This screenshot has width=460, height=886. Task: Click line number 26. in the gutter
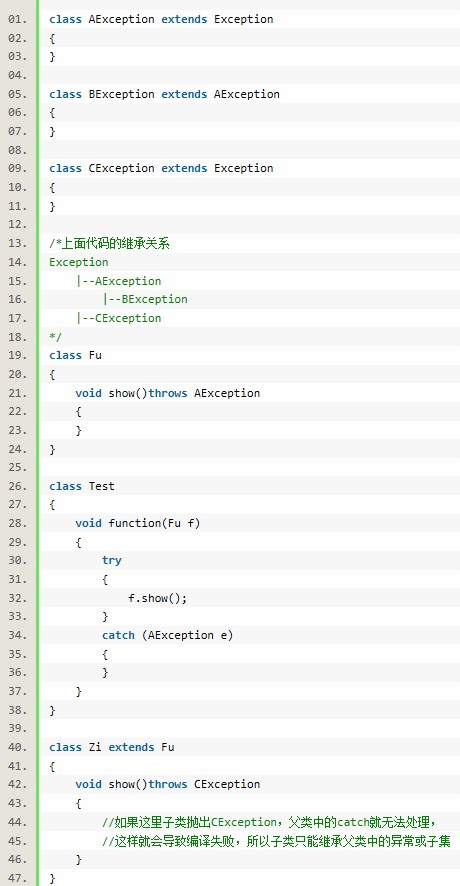point(18,486)
